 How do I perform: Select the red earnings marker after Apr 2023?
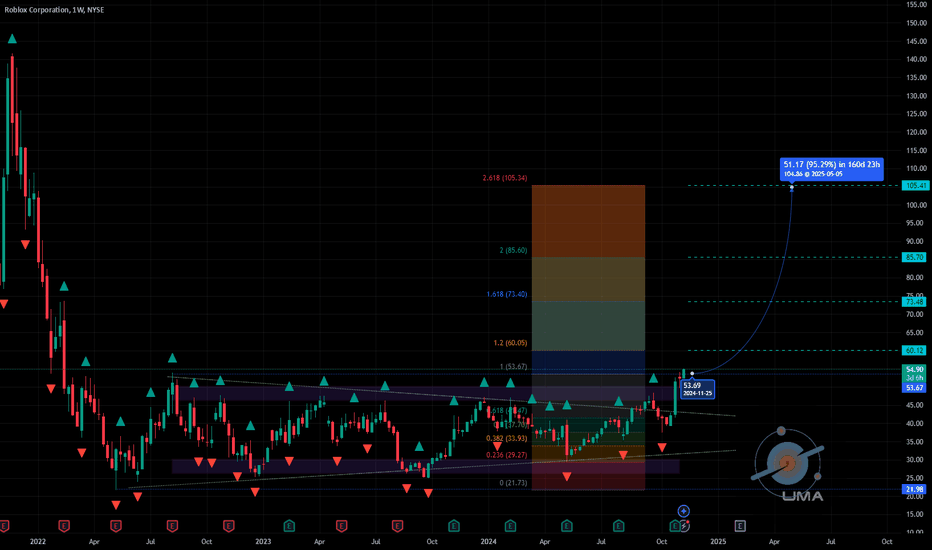341,526
